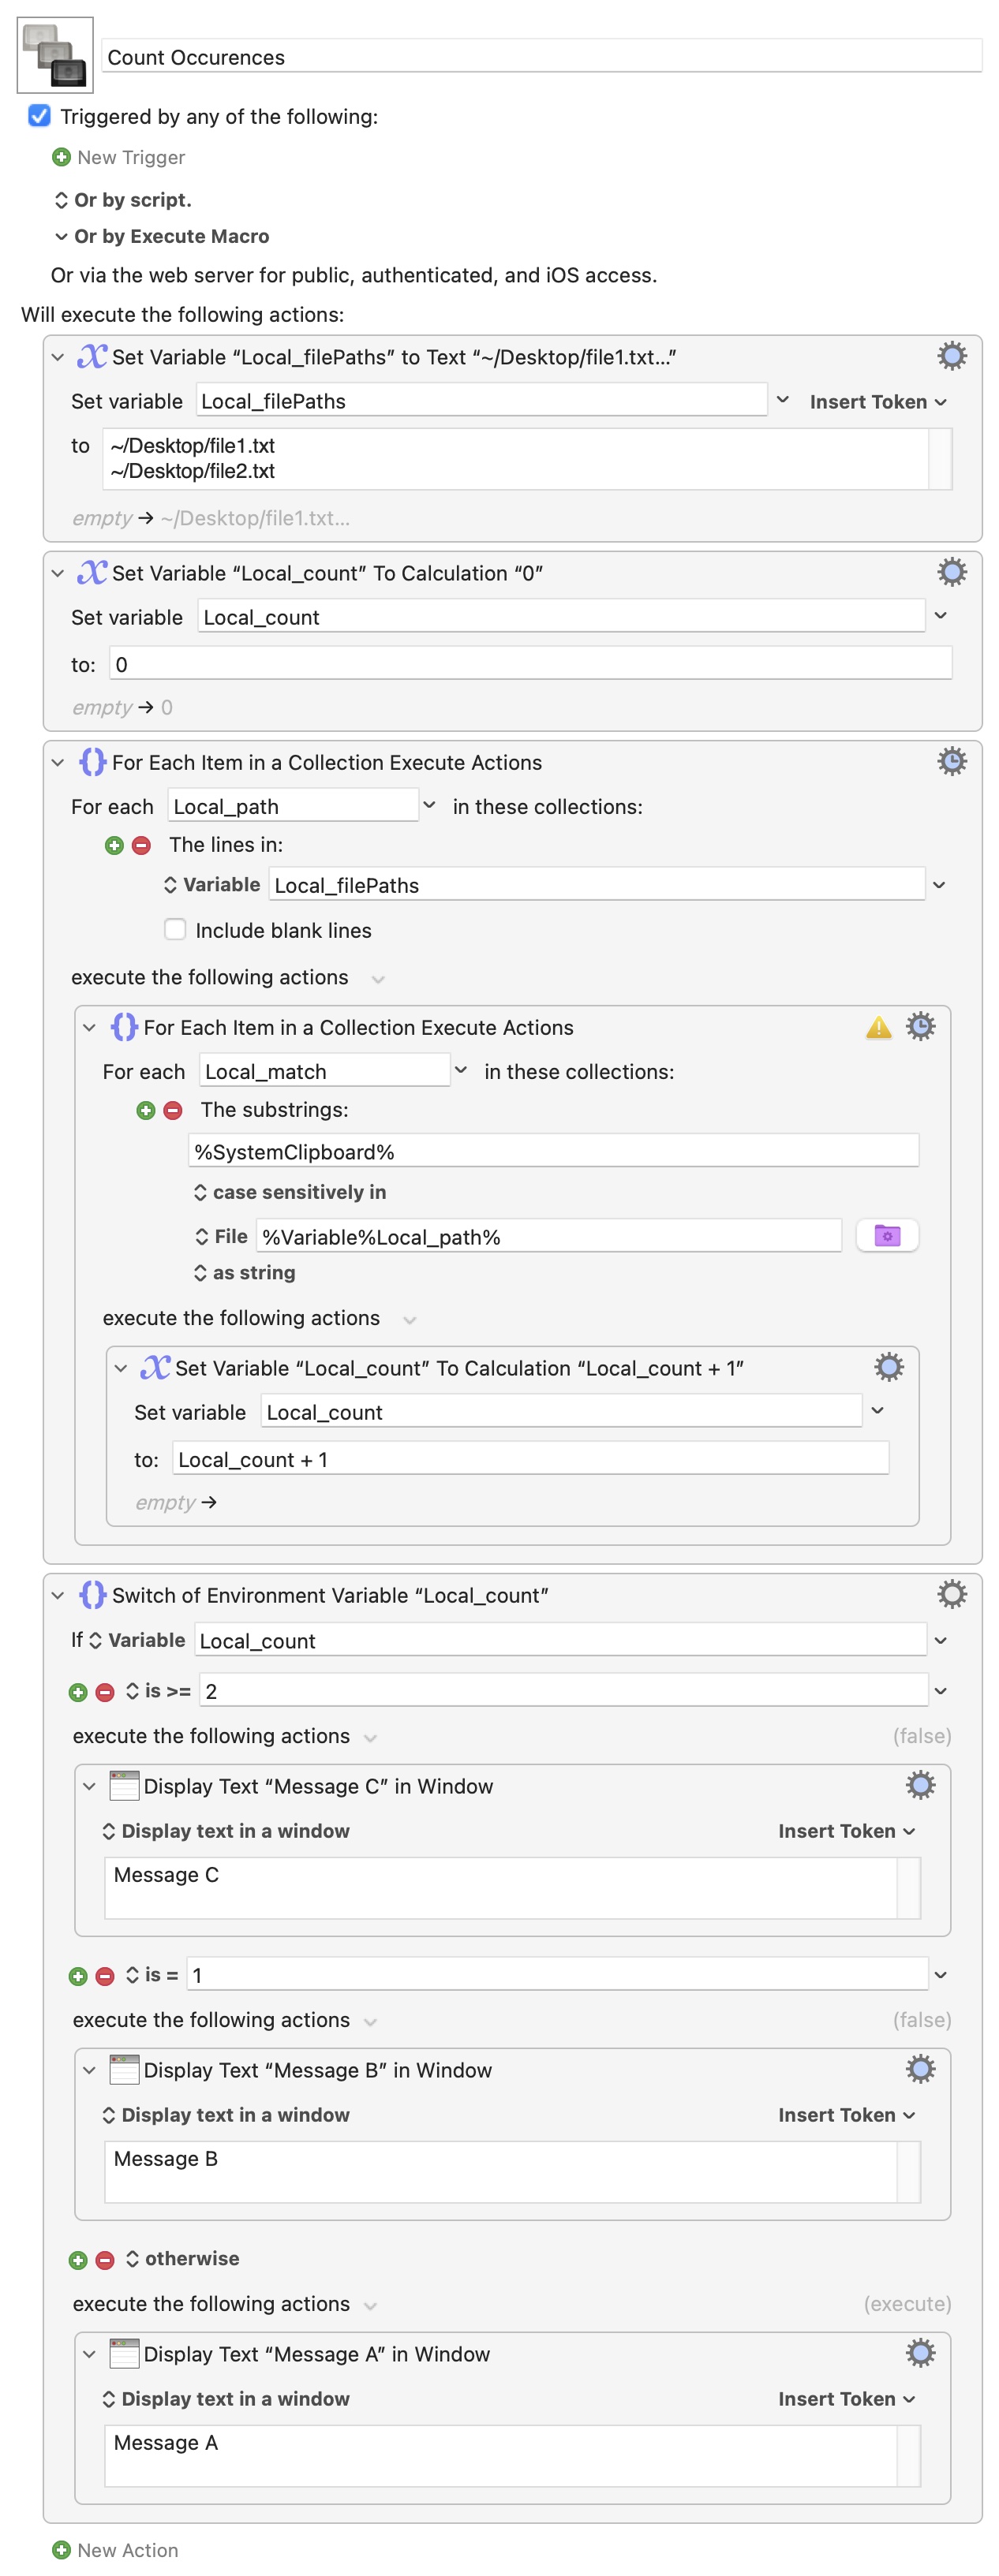Add a collection beside 'The substrings' using green plus
999x2576 pixels.
pos(146,1110)
